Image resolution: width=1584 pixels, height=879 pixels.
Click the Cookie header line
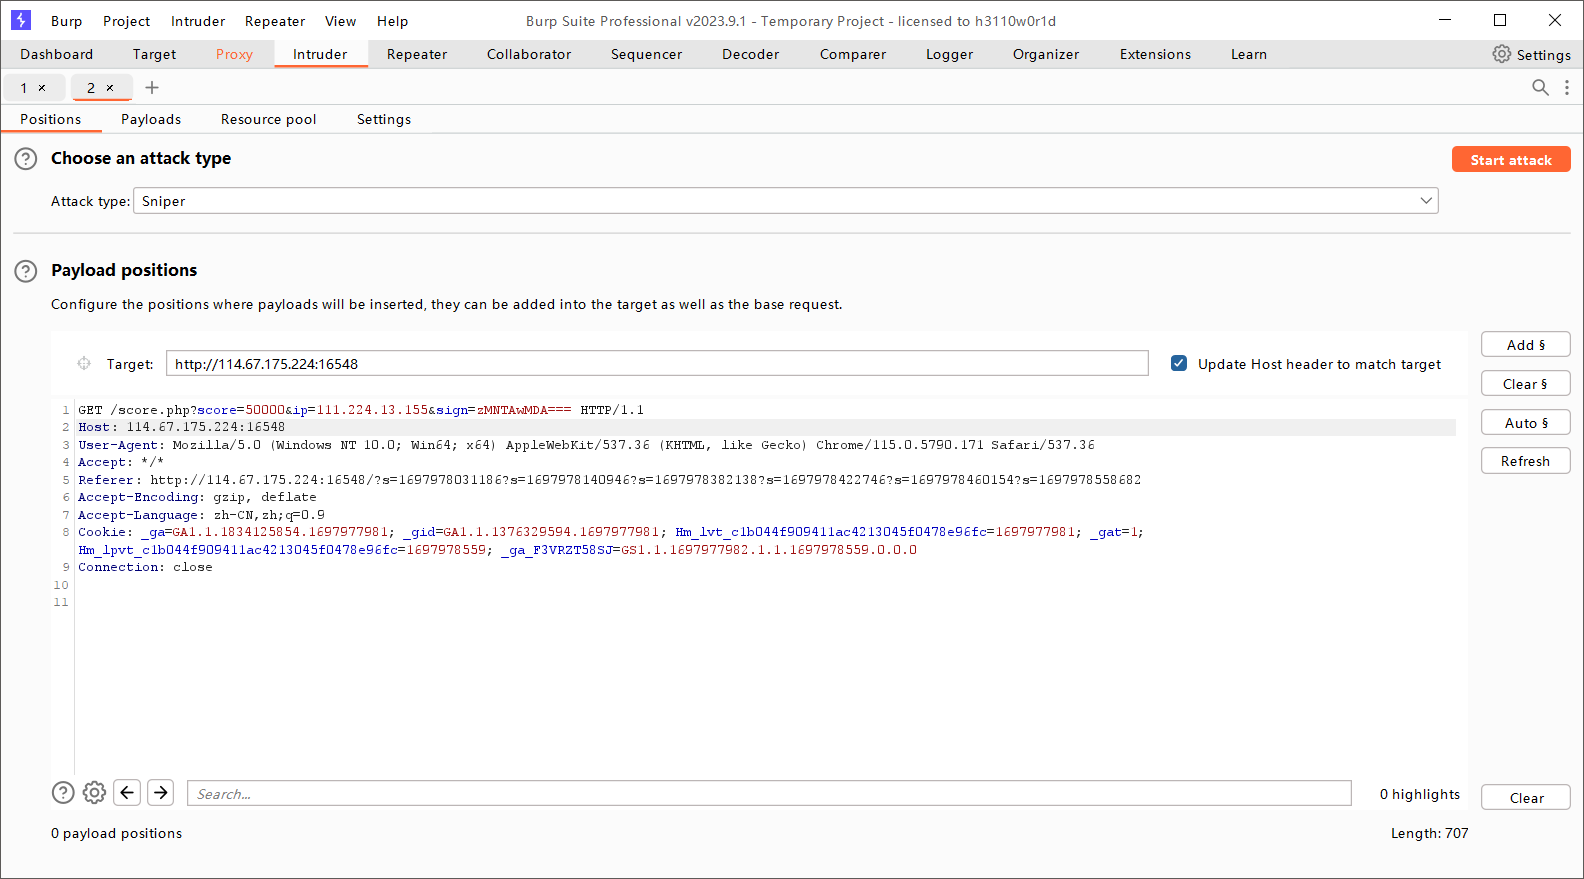pos(611,541)
